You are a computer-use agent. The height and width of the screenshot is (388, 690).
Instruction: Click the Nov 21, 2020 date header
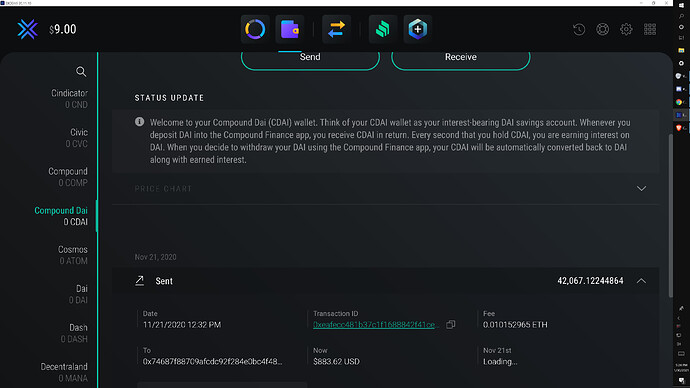(x=155, y=257)
